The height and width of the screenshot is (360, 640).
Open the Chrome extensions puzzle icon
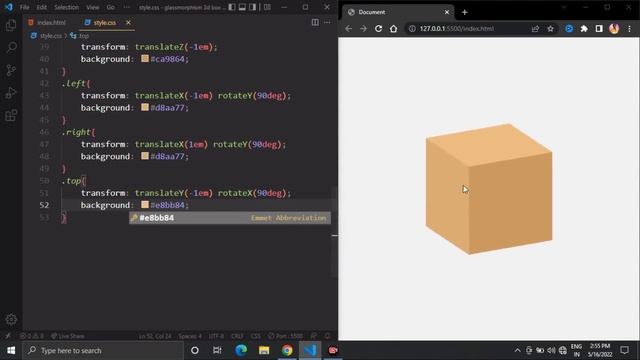tap(584, 29)
